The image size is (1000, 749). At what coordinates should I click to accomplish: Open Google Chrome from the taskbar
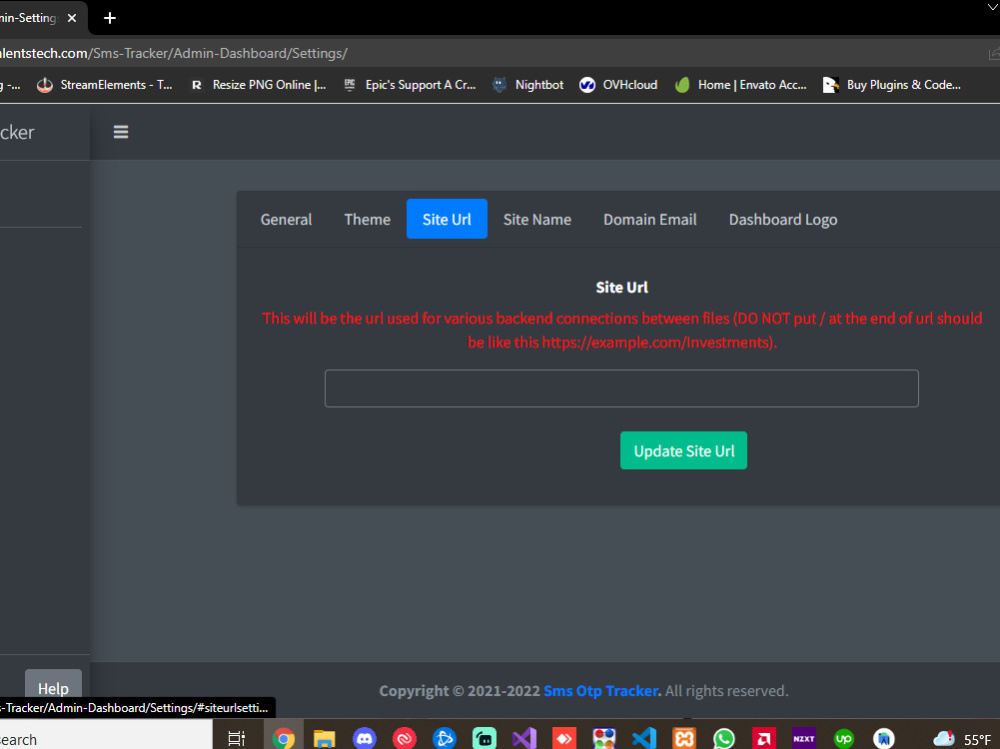pos(284,739)
